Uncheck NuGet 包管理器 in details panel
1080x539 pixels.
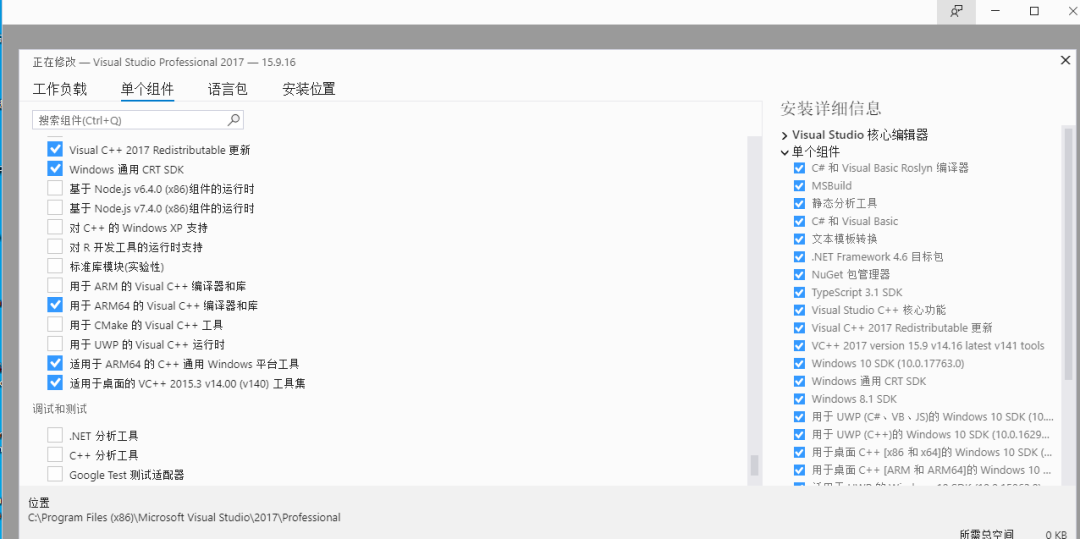[x=799, y=275]
